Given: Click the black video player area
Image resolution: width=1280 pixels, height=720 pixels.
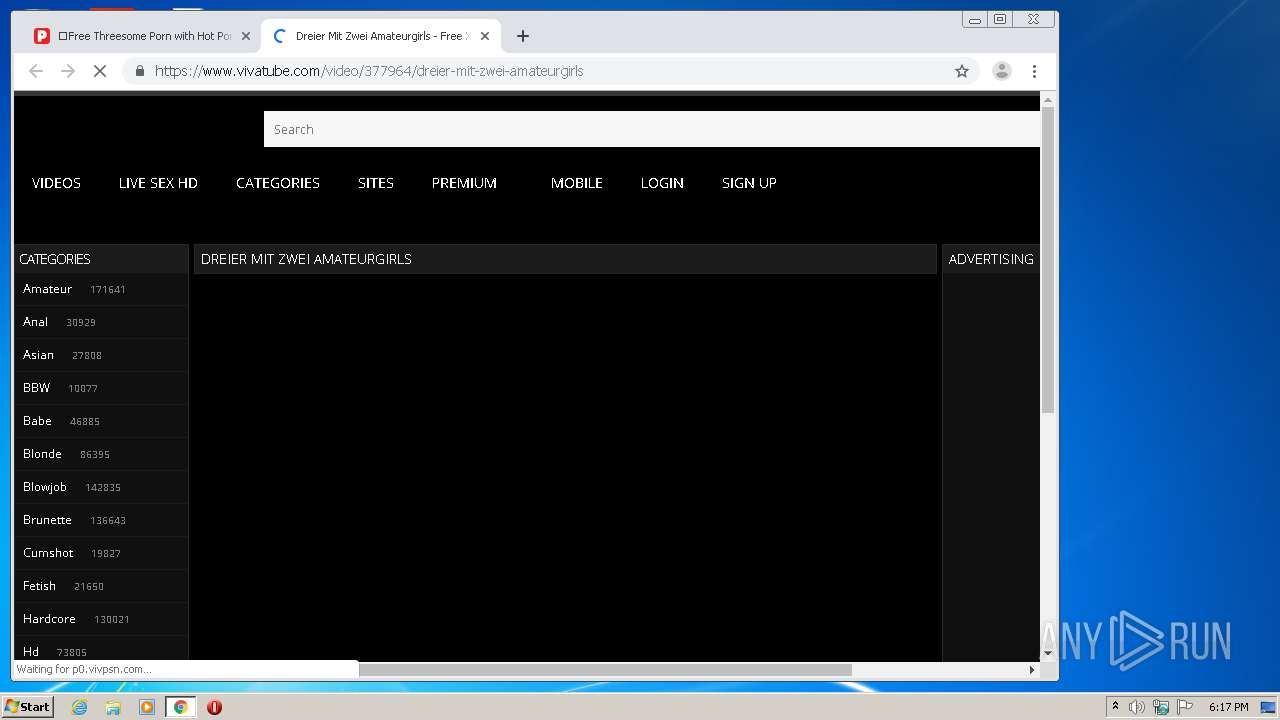Looking at the screenshot, I should pos(565,467).
